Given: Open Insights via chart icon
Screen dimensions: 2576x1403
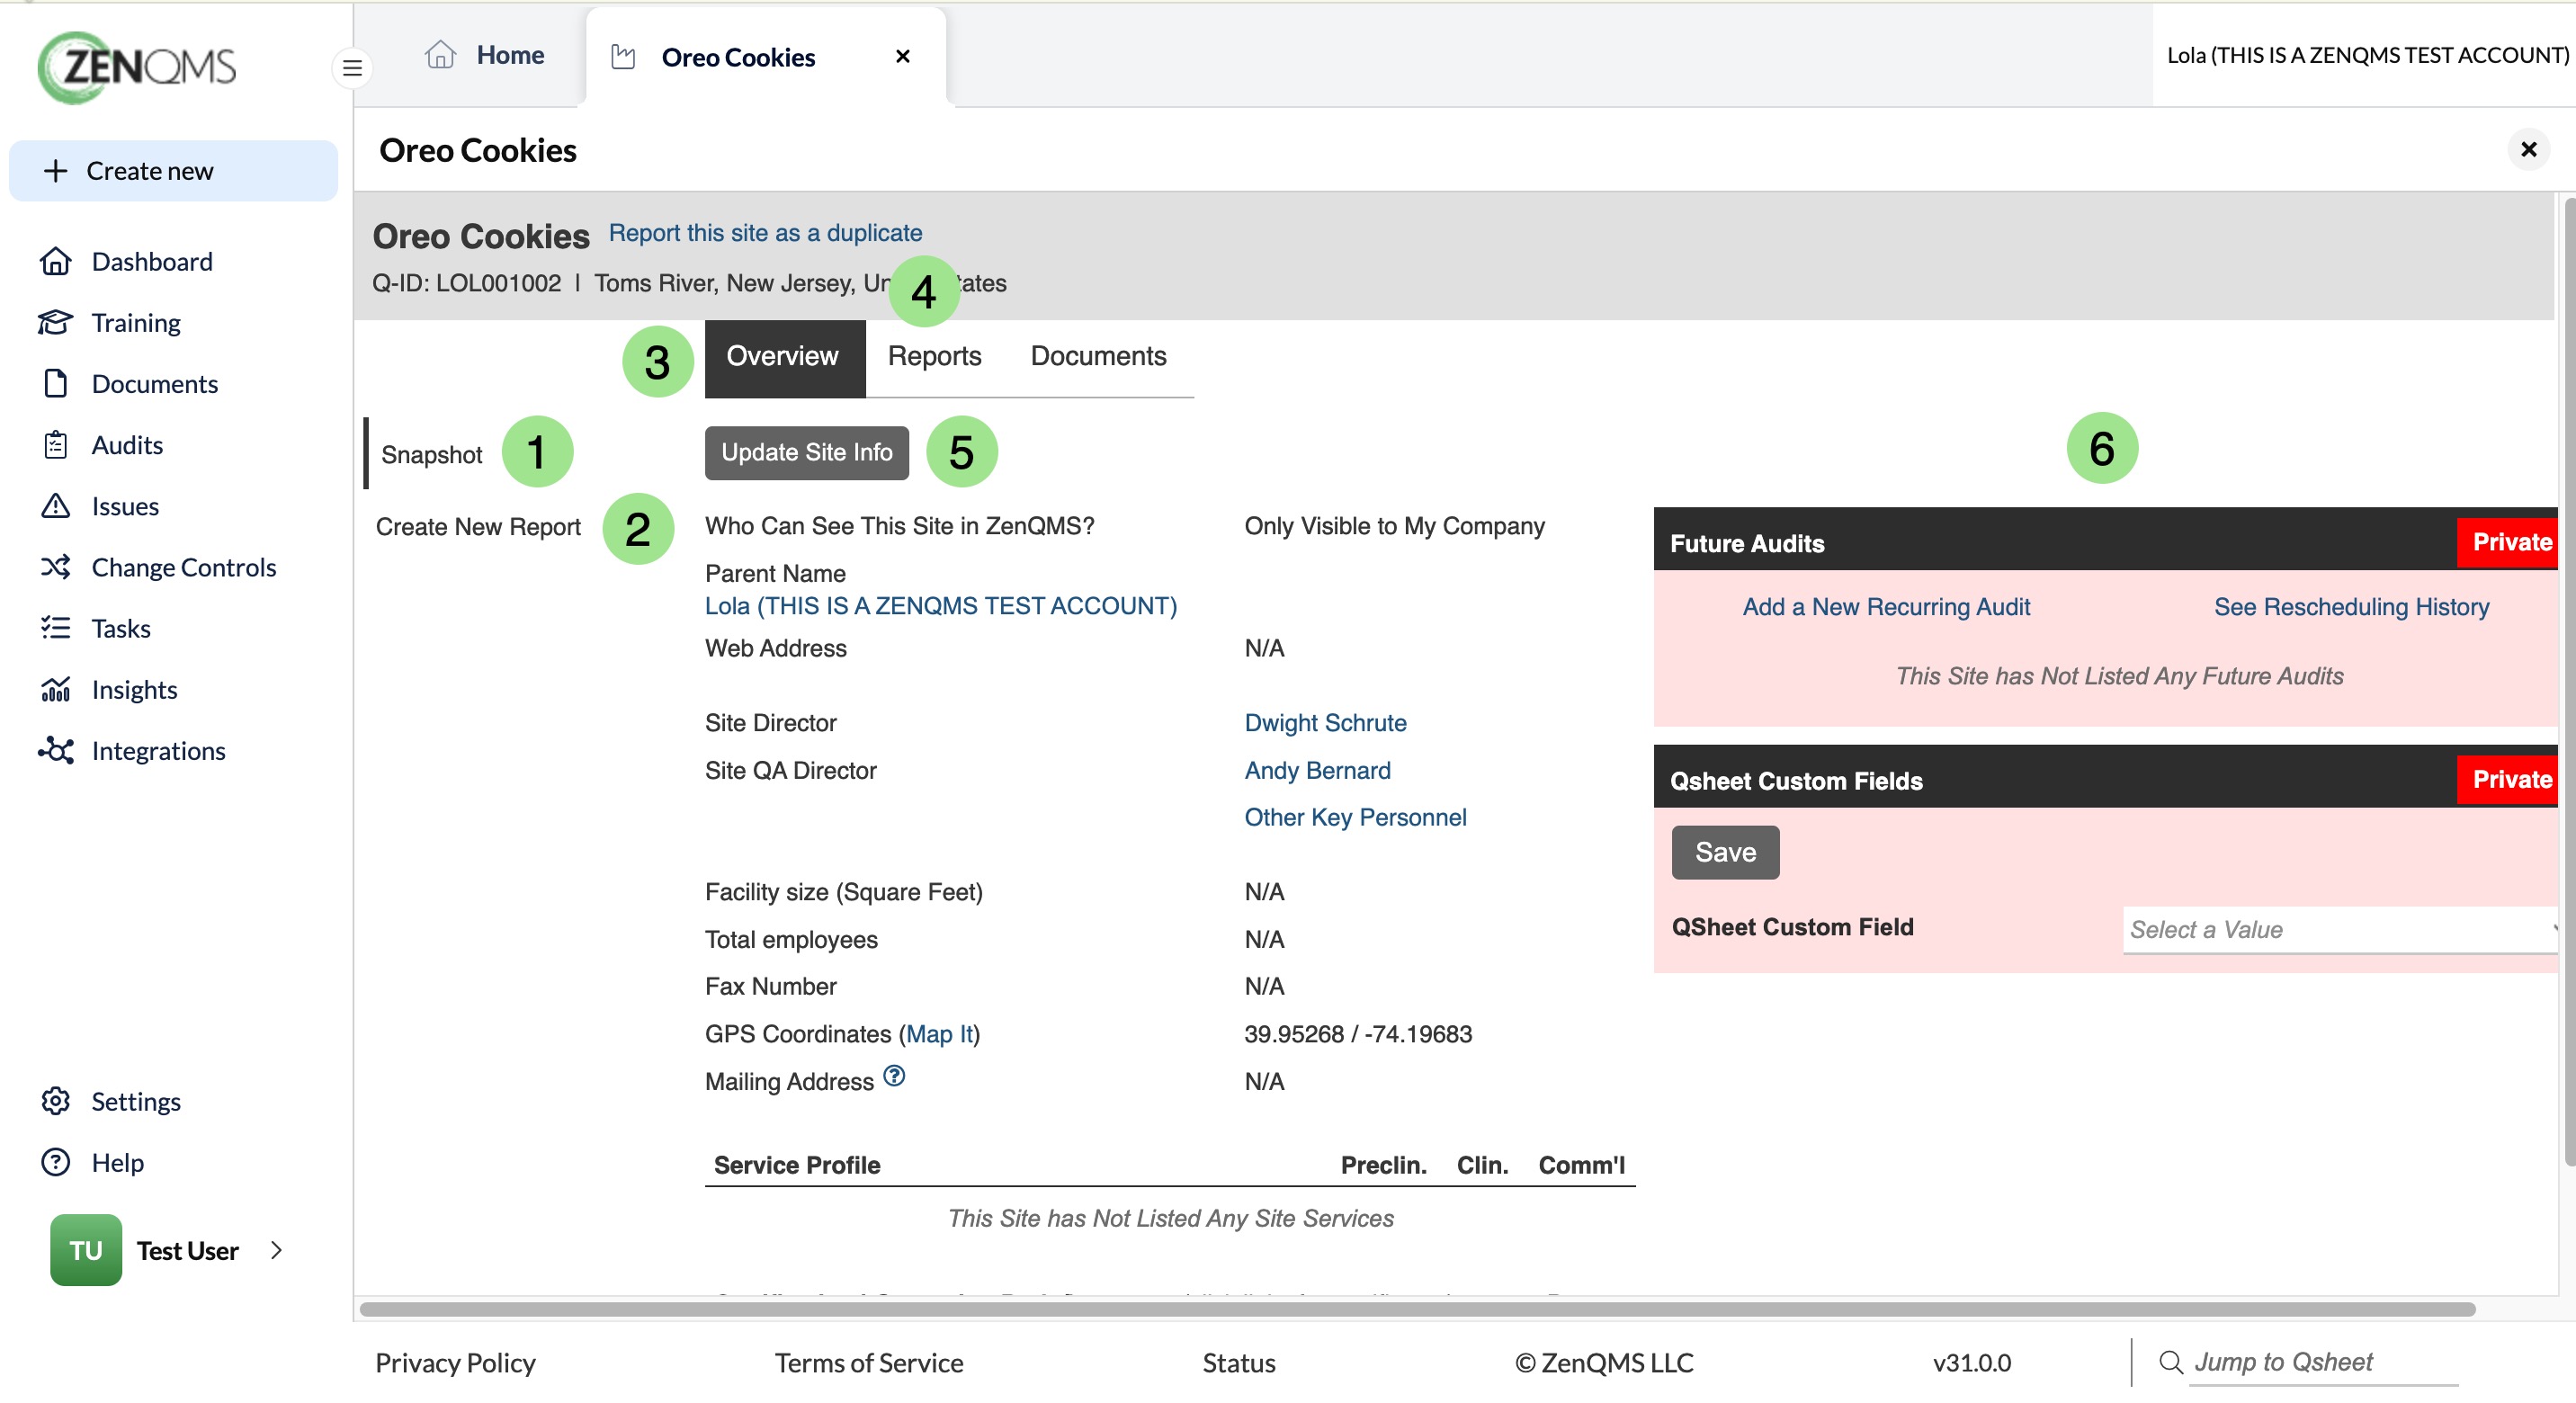Looking at the screenshot, I should [x=55, y=689].
